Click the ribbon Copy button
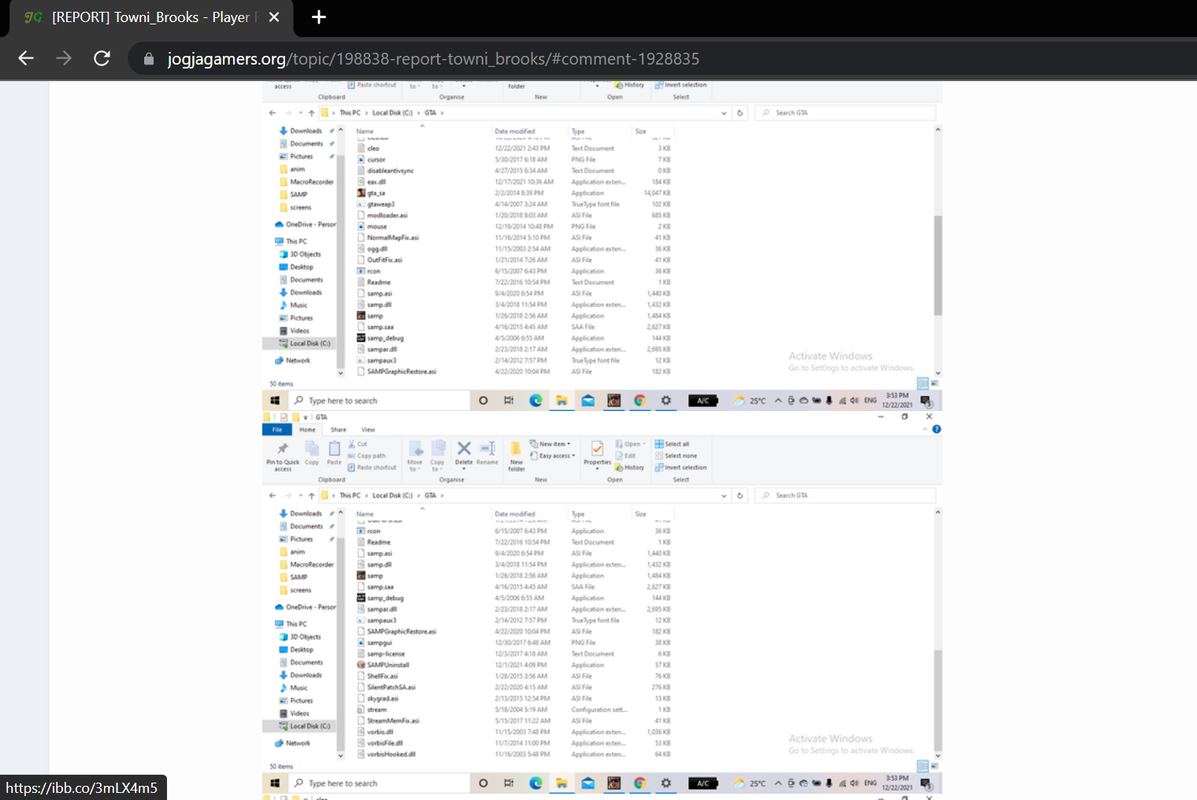 (311, 453)
